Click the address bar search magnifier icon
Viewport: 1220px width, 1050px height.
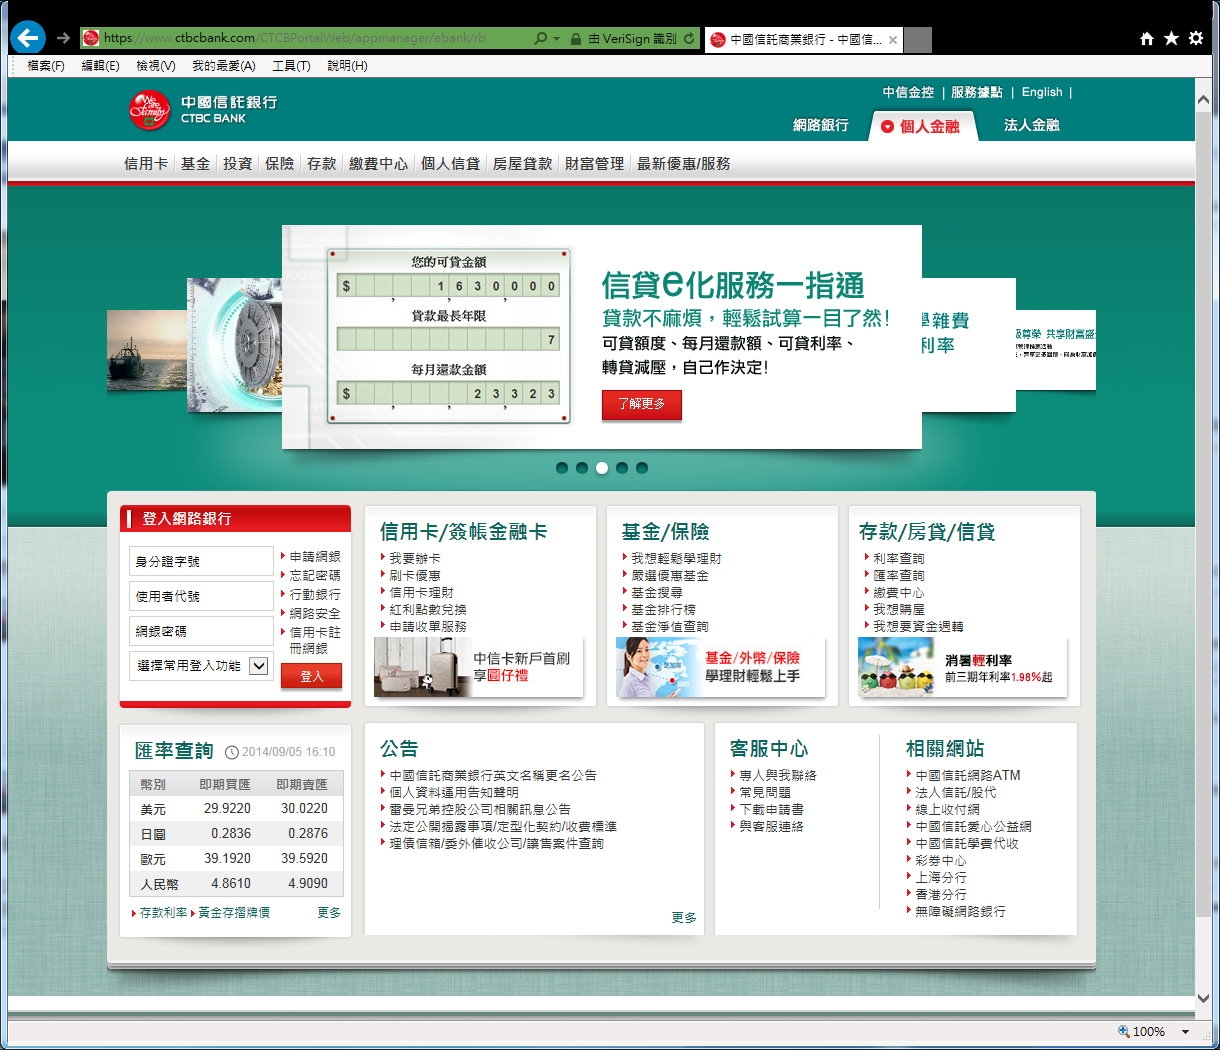click(x=541, y=39)
